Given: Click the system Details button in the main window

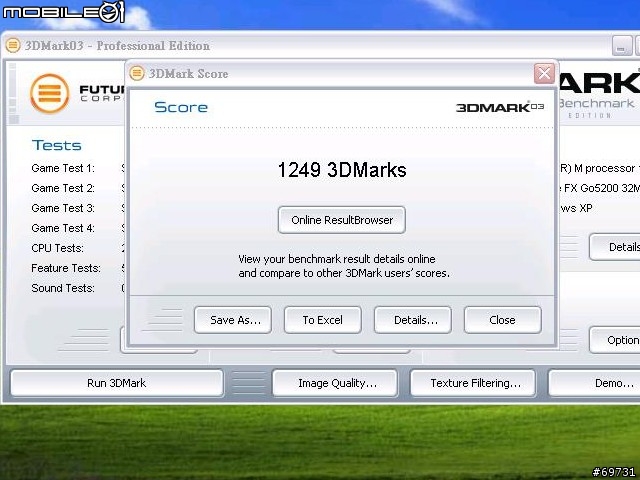Looking at the screenshot, I should [x=615, y=247].
